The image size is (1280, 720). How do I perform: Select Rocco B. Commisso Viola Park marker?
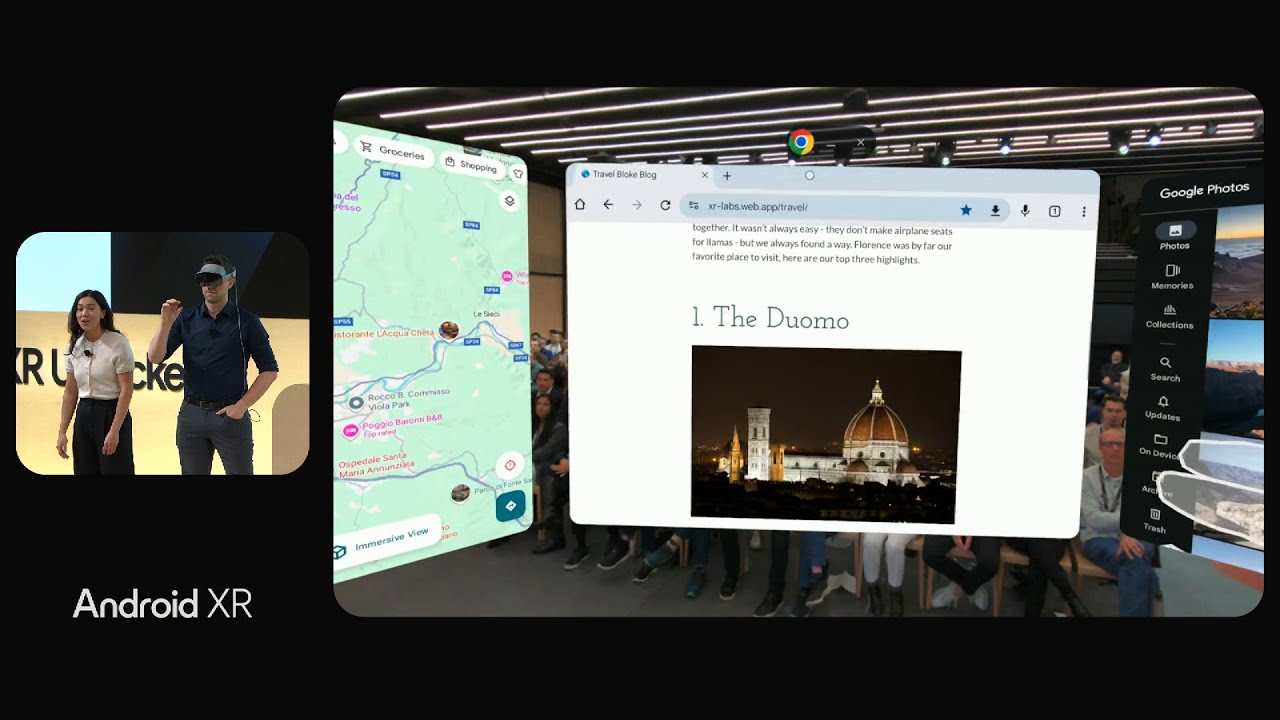pos(356,402)
